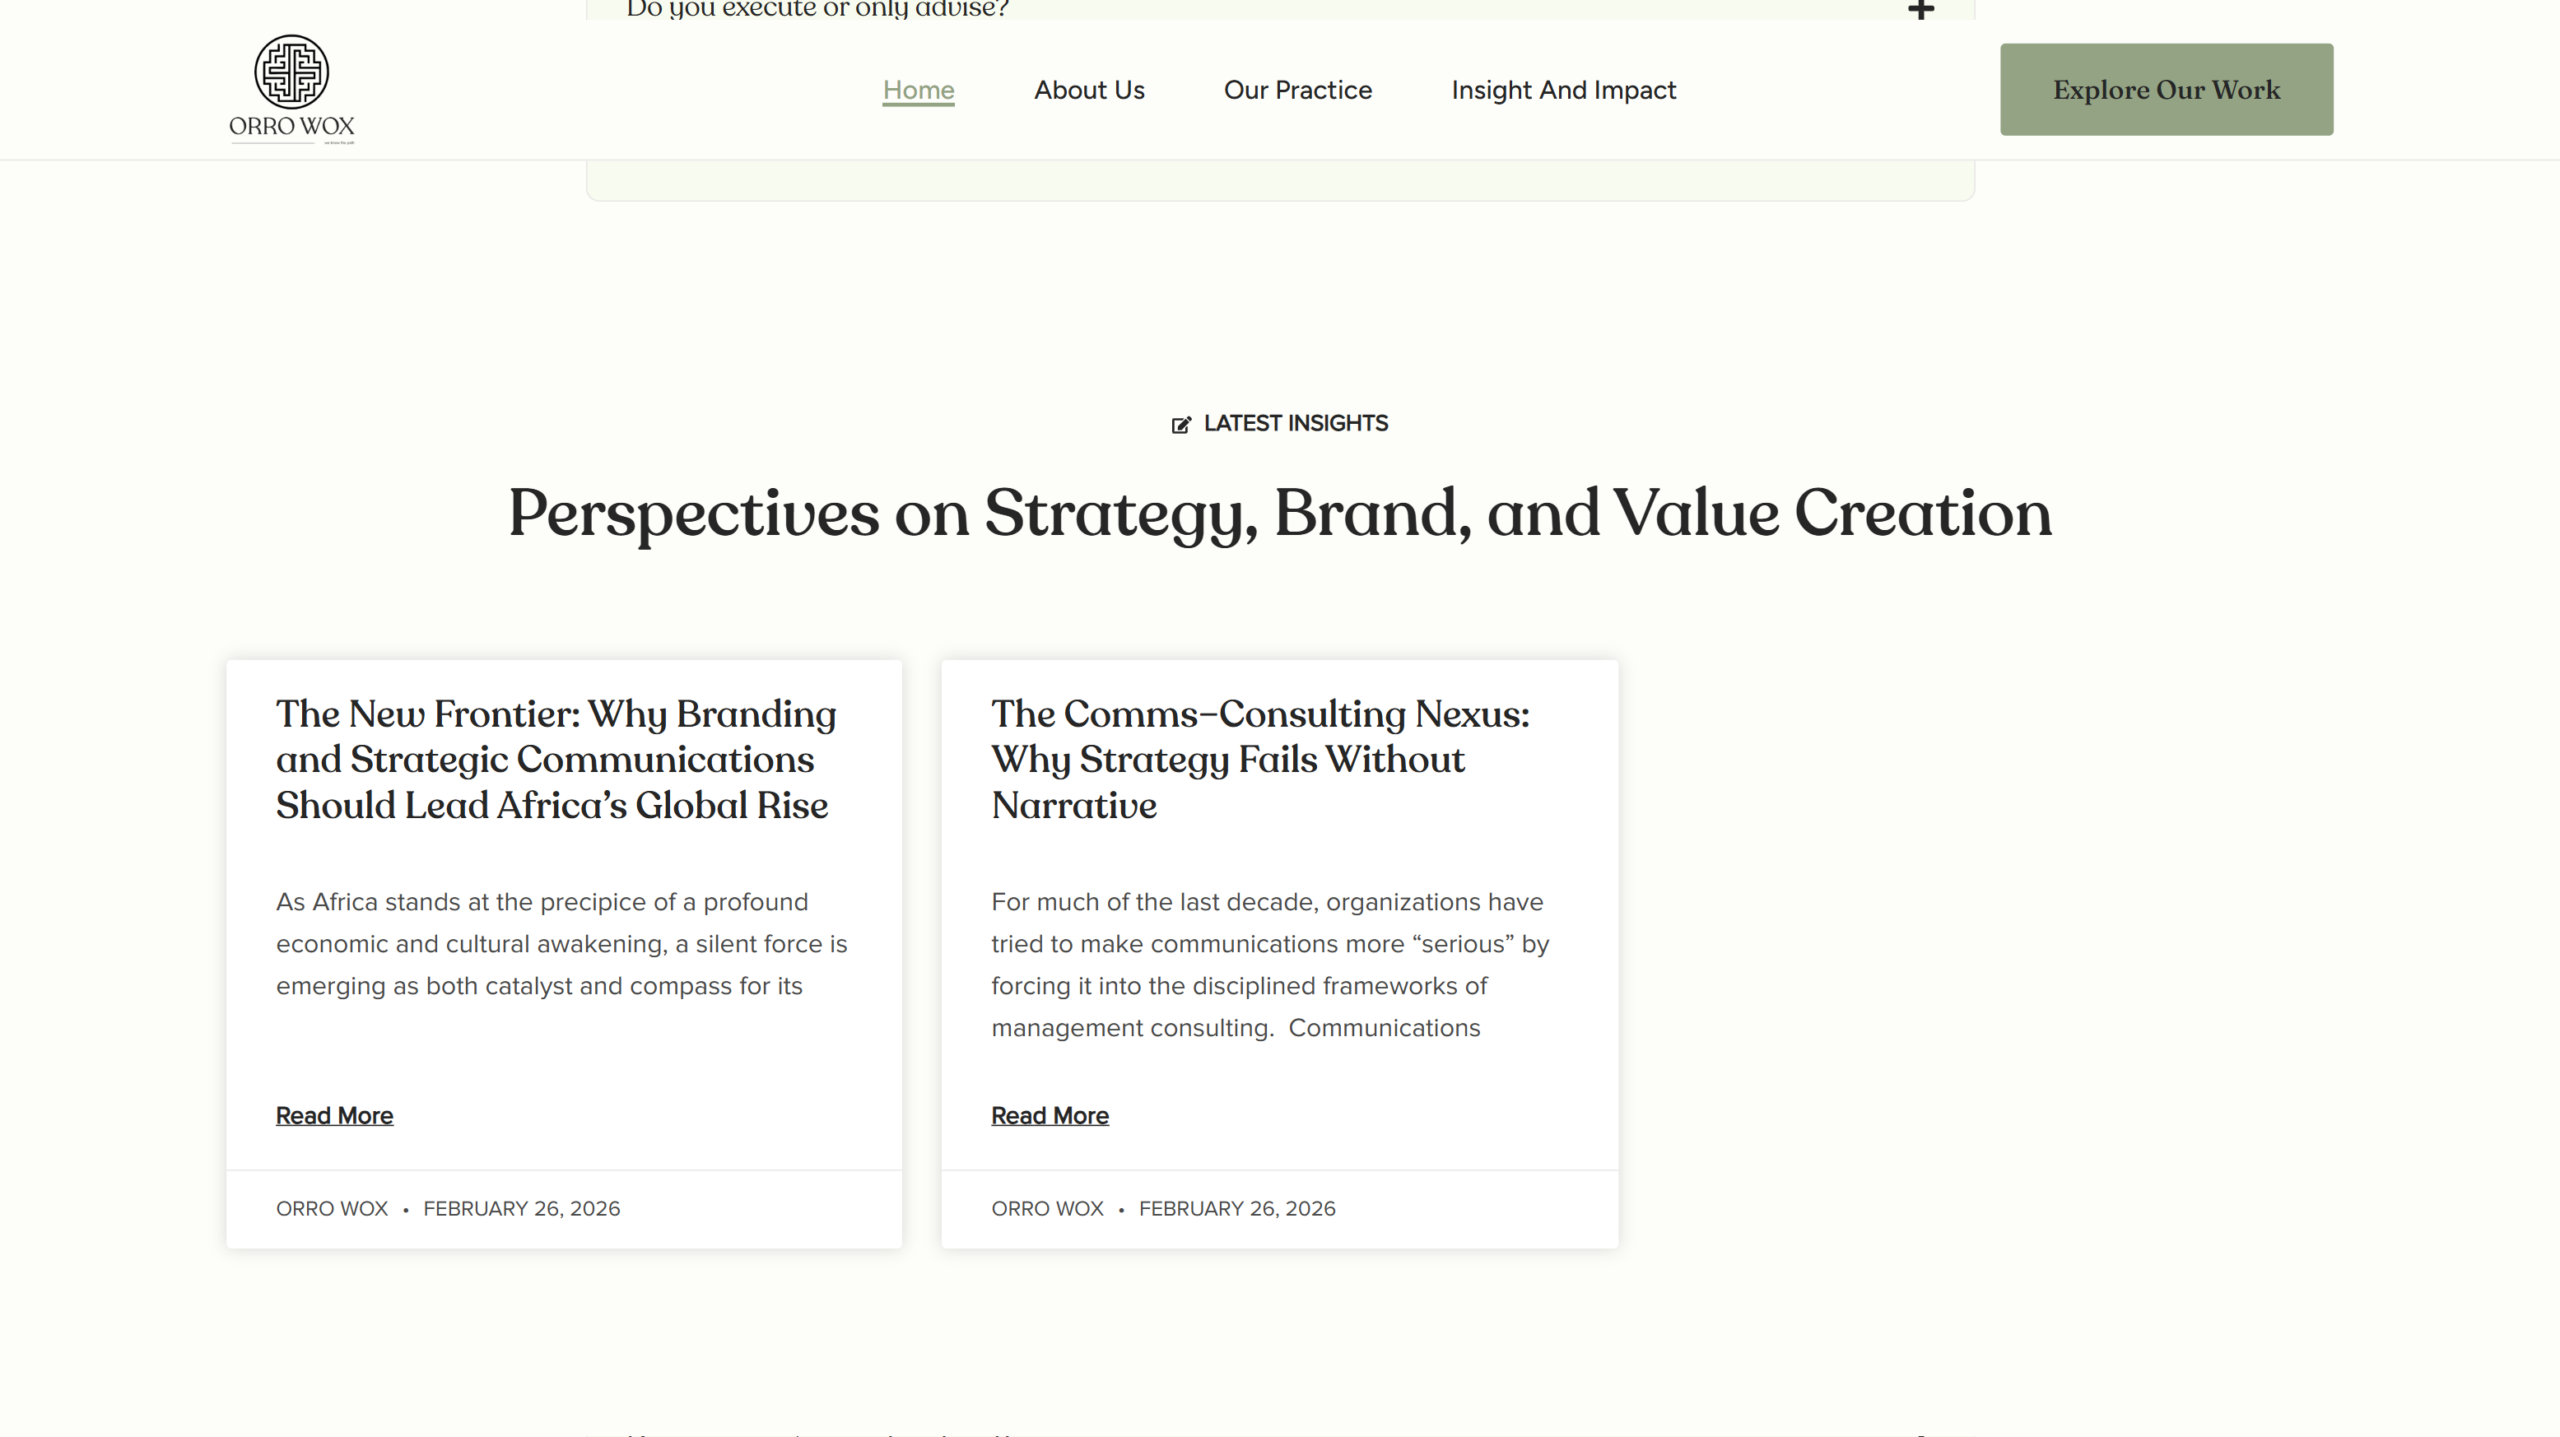Select the Home navigation item
2560x1437 pixels.
point(918,90)
